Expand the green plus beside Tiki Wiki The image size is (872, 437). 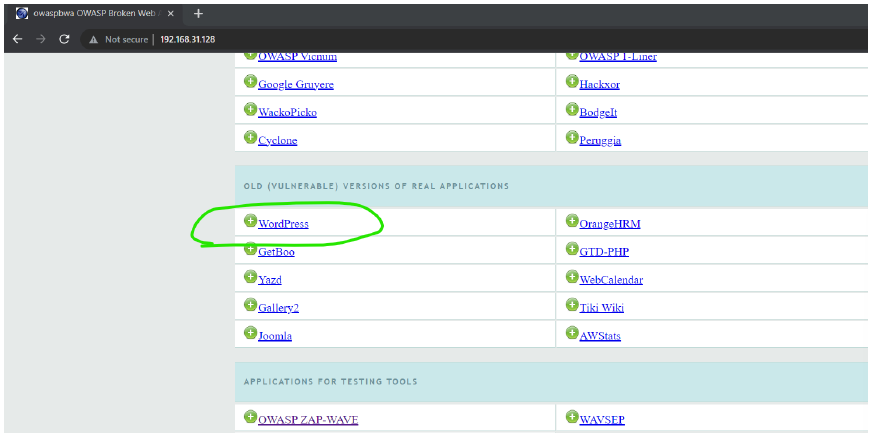point(572,305)
